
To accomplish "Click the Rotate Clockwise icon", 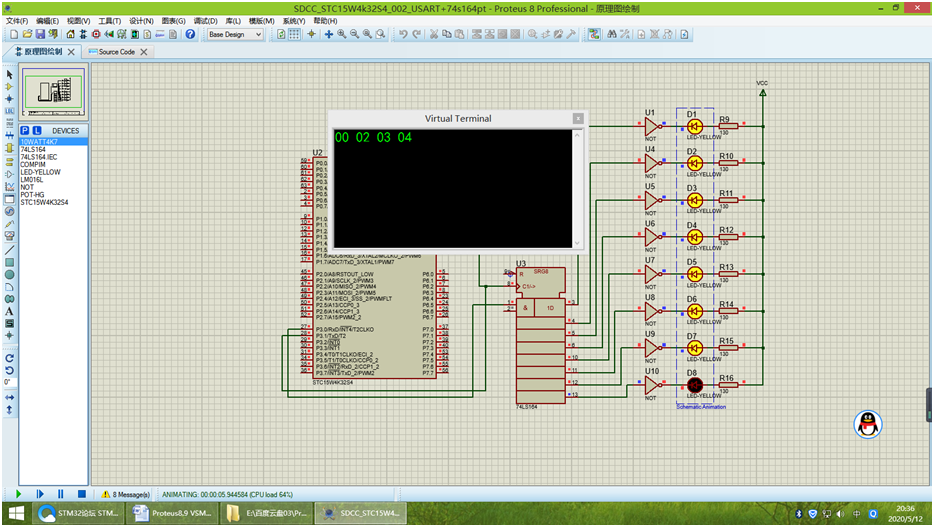I will pos(9,357).
